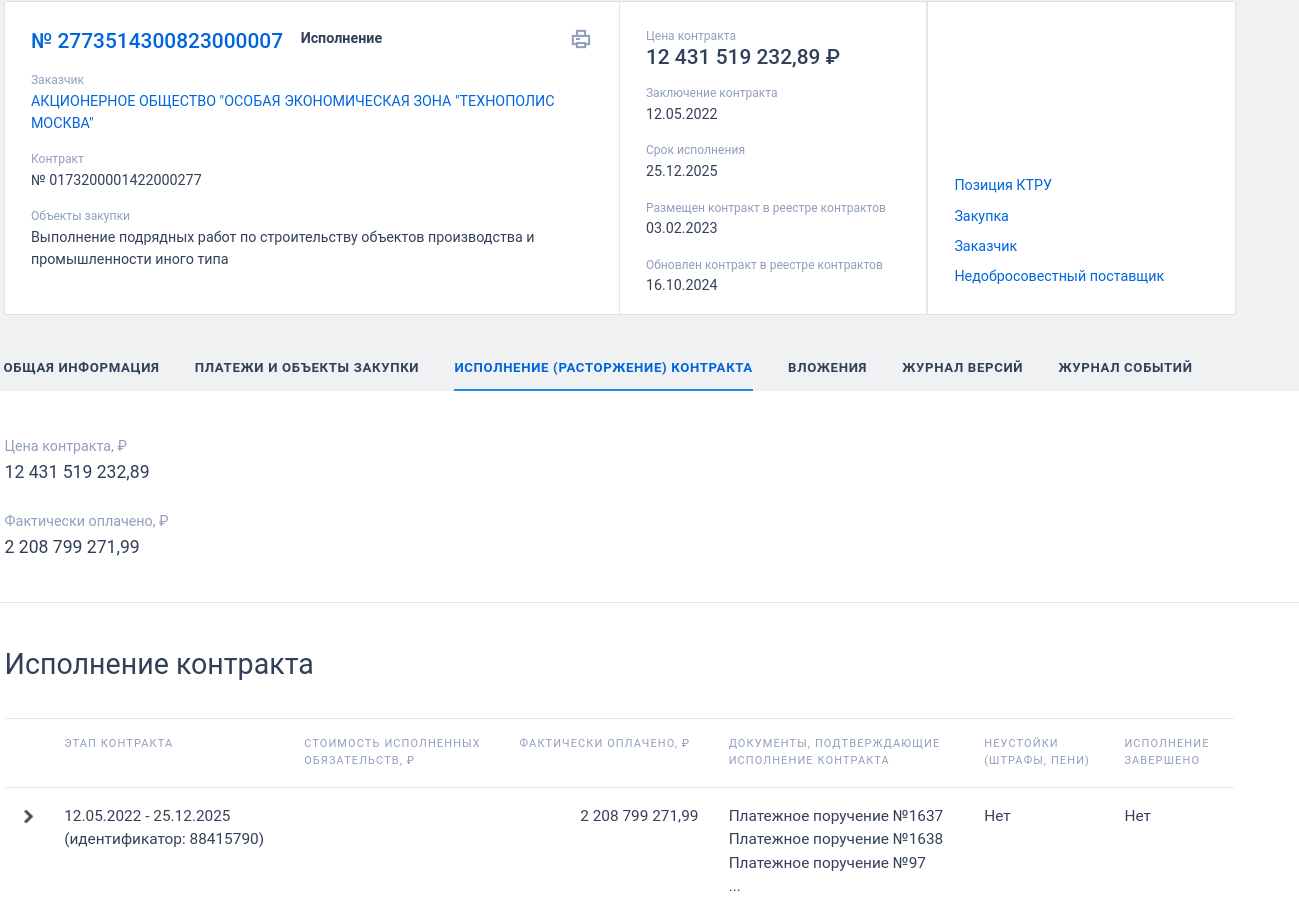Viewport: 1299px width, 907px height.
Task: Open contract № 2773514300823000007 link
Action: click(x=157, y=41)
